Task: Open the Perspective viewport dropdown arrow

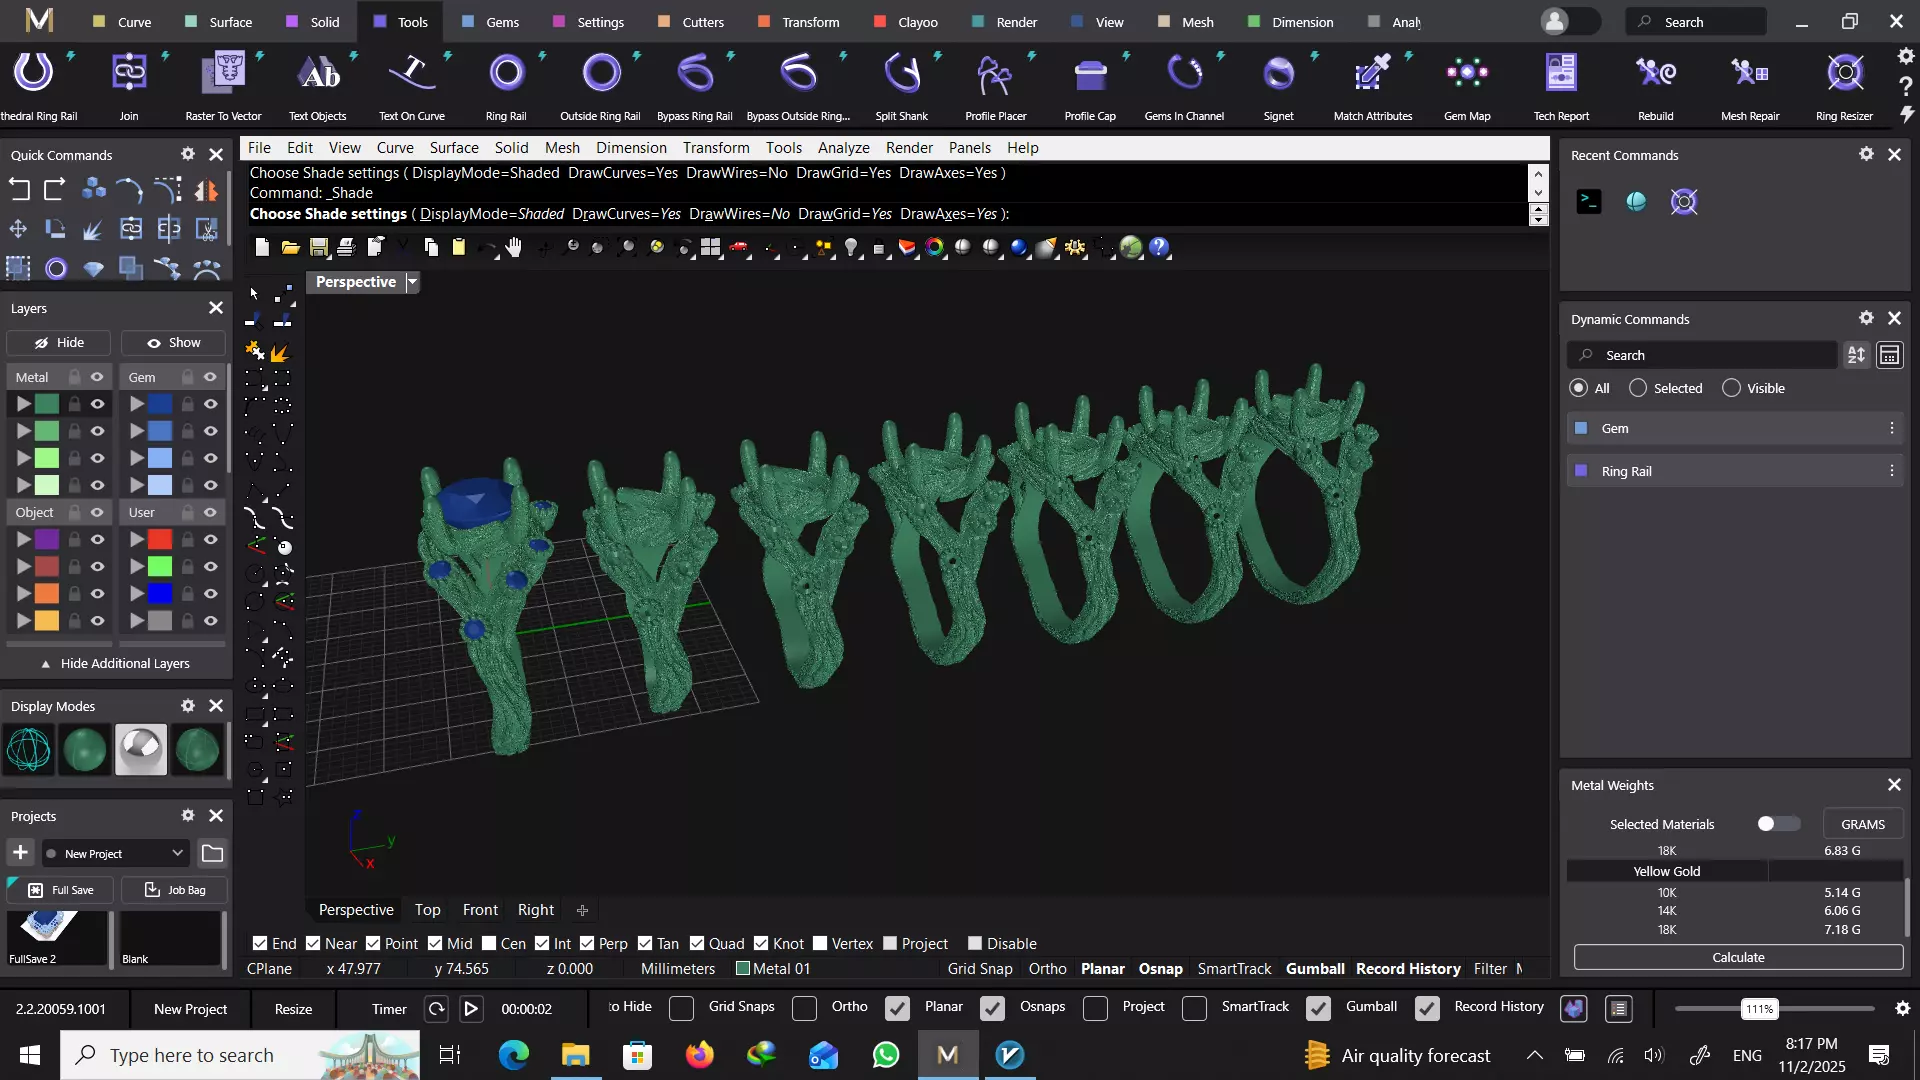Action: click(x=412, y=282)
